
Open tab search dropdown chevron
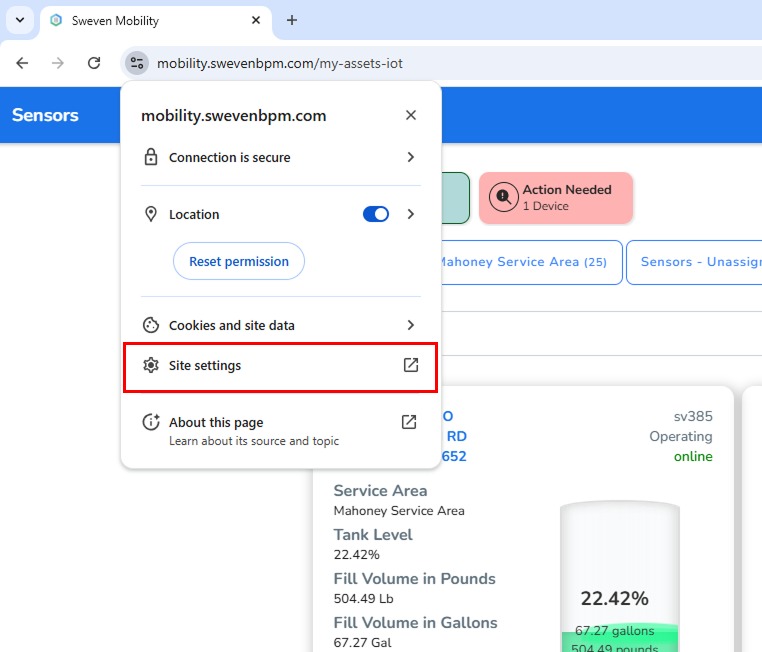click(20, 20)
